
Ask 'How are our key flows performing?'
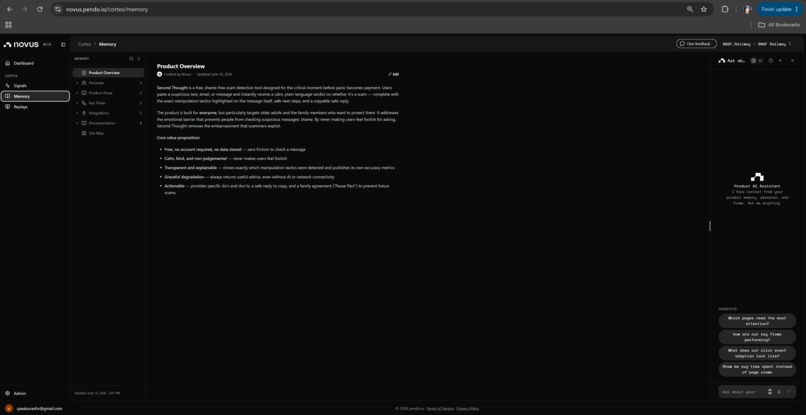tap(757, 337)
